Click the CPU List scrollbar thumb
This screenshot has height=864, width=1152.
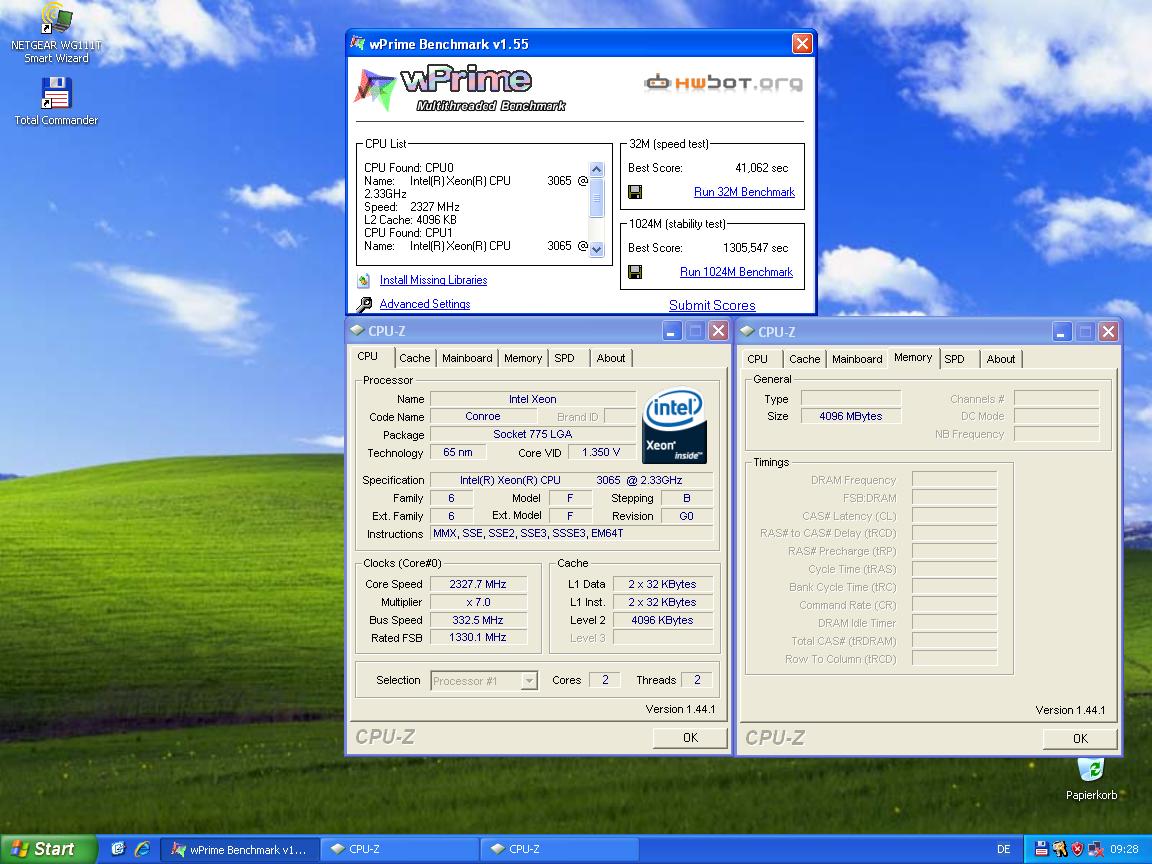[597, 198]
